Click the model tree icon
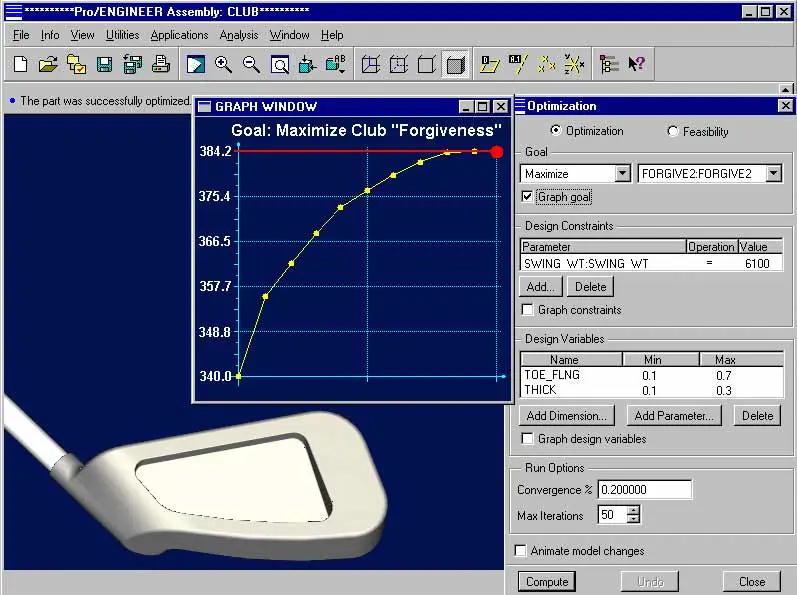The width and height of the screenshot is (797, 595). (609, 65)
